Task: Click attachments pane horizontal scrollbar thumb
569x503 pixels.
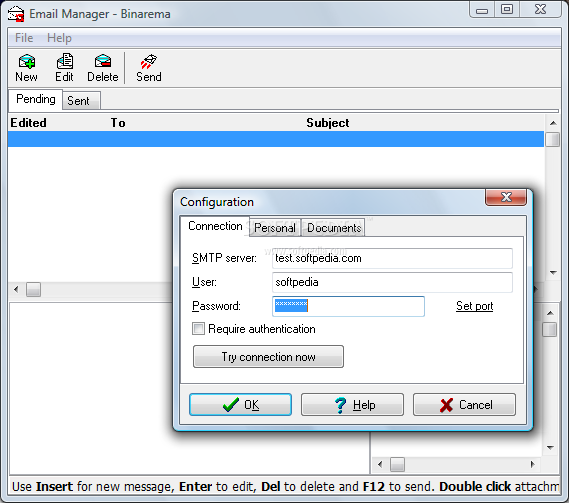Action: tap(397, 465)
